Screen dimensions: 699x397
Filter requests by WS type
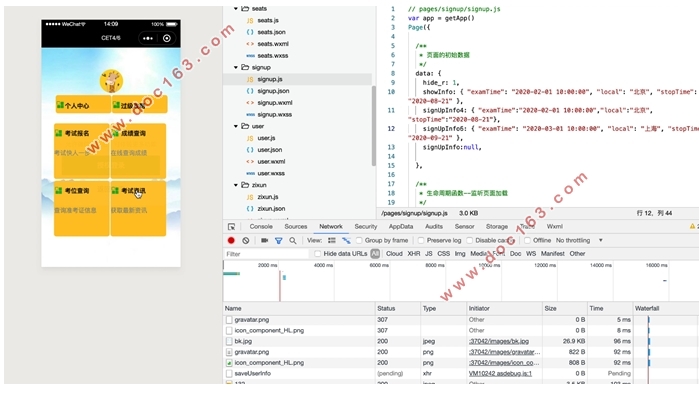(x=530, y=254)
